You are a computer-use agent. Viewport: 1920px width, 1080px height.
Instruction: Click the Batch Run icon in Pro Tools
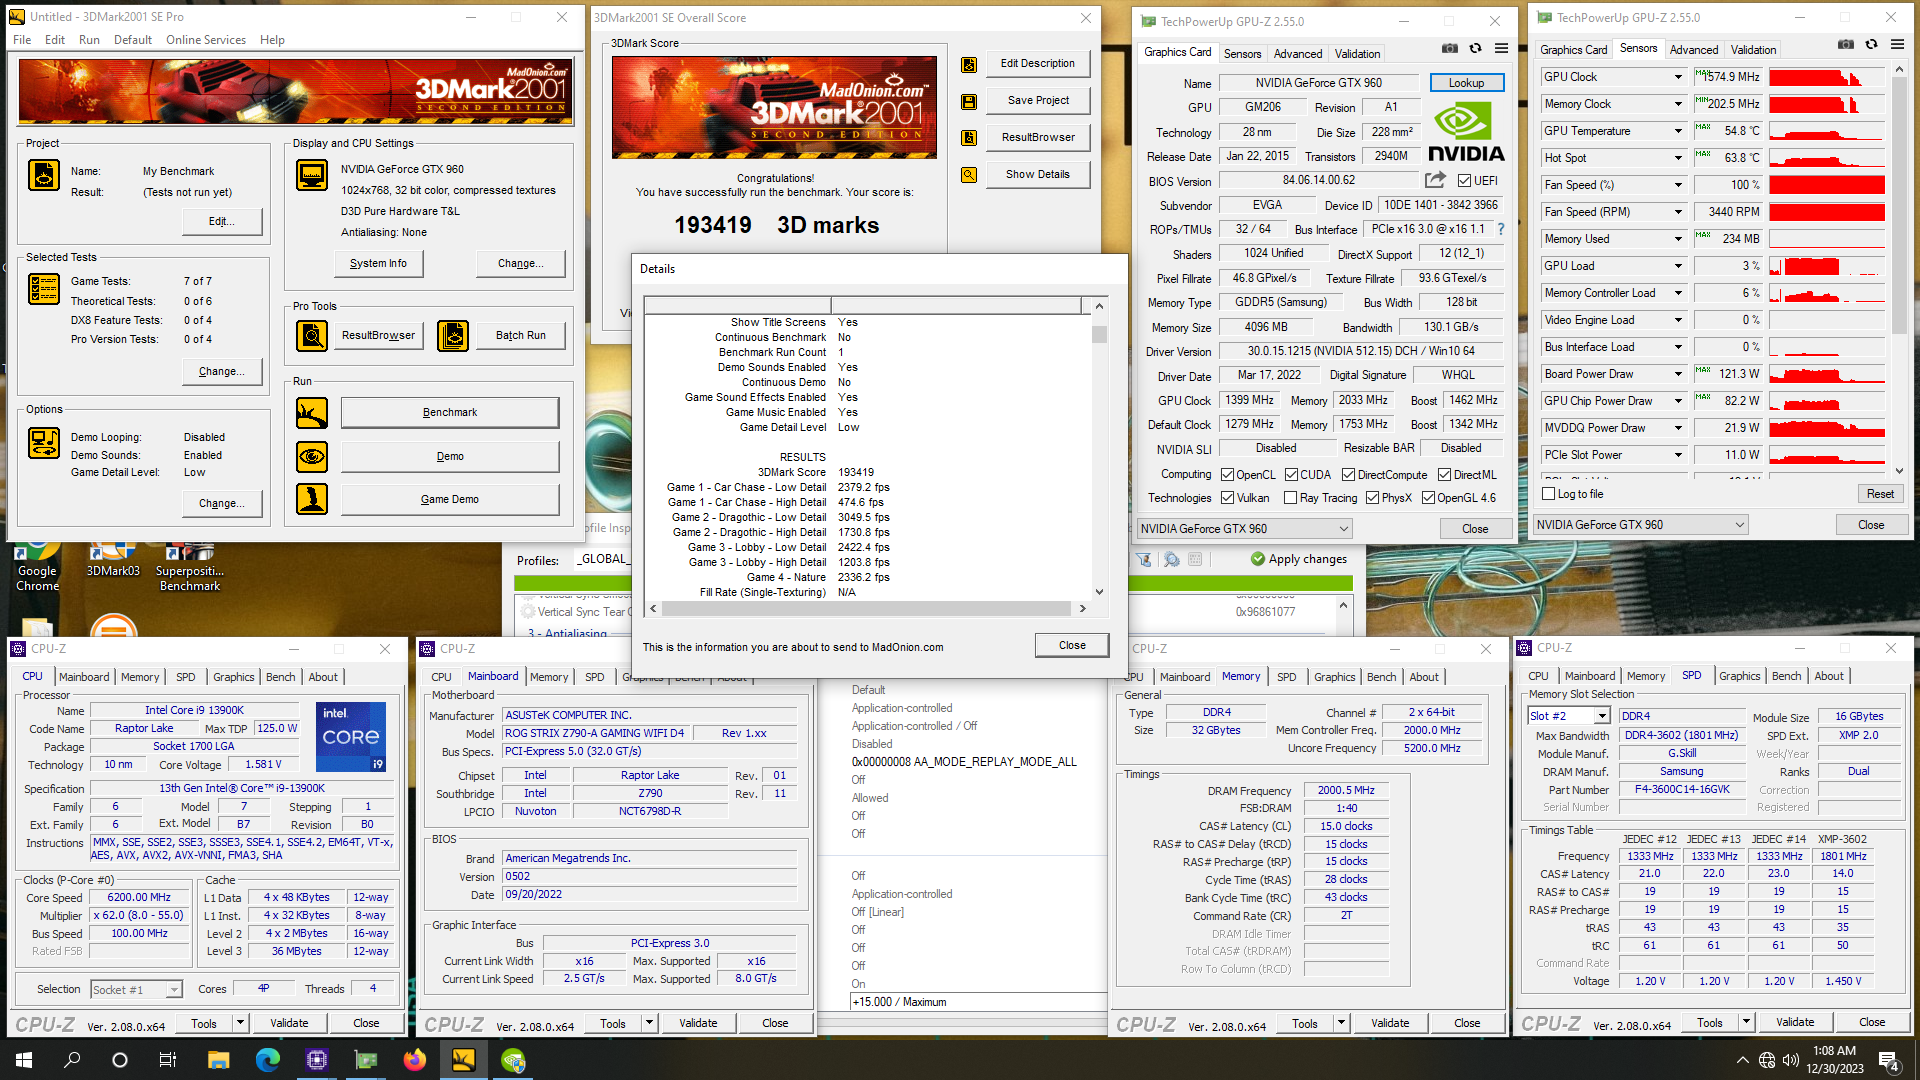pos(453,335)
